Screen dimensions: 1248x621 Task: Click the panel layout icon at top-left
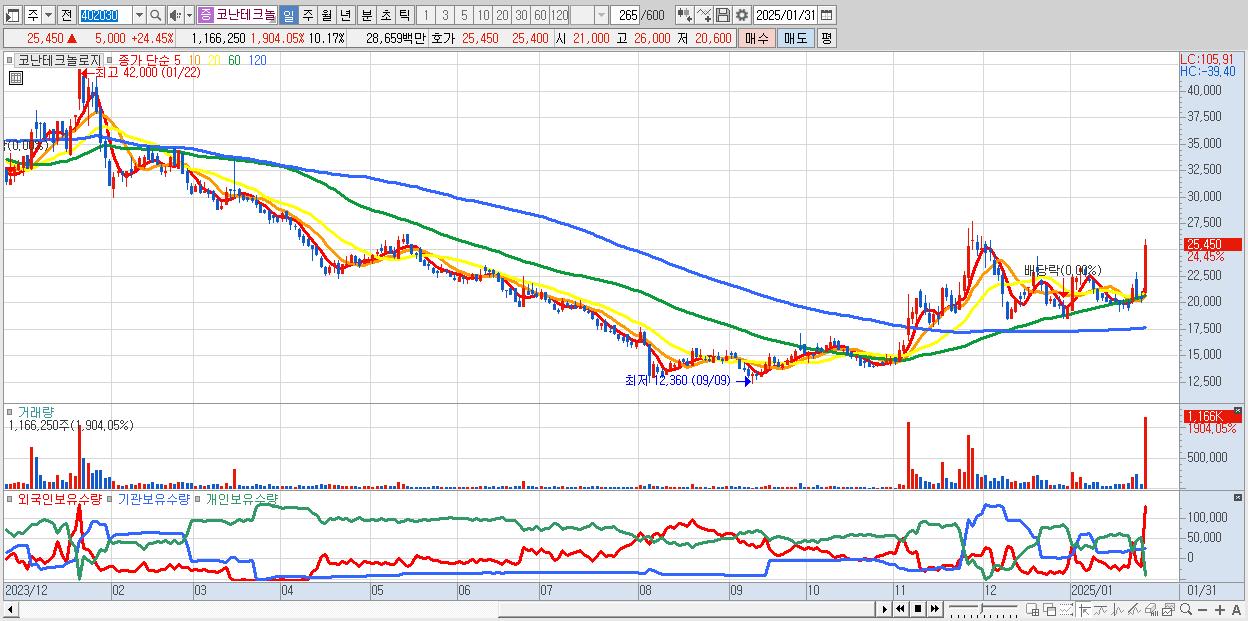12,15
